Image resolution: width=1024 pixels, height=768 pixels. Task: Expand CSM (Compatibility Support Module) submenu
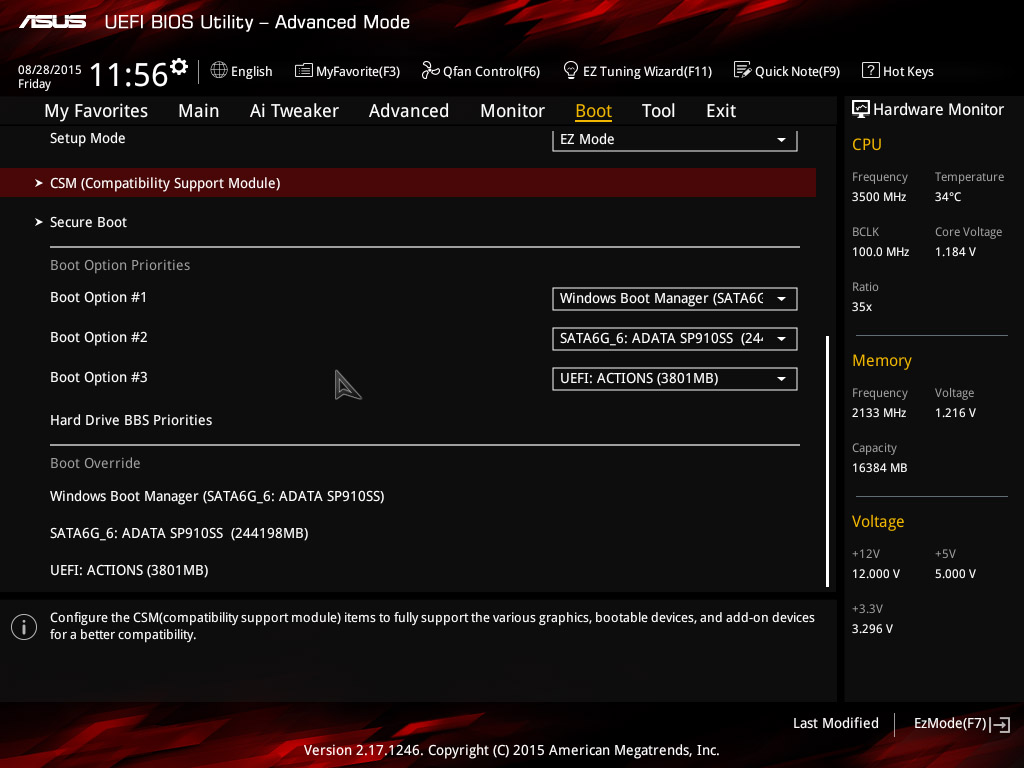[408, 183]
